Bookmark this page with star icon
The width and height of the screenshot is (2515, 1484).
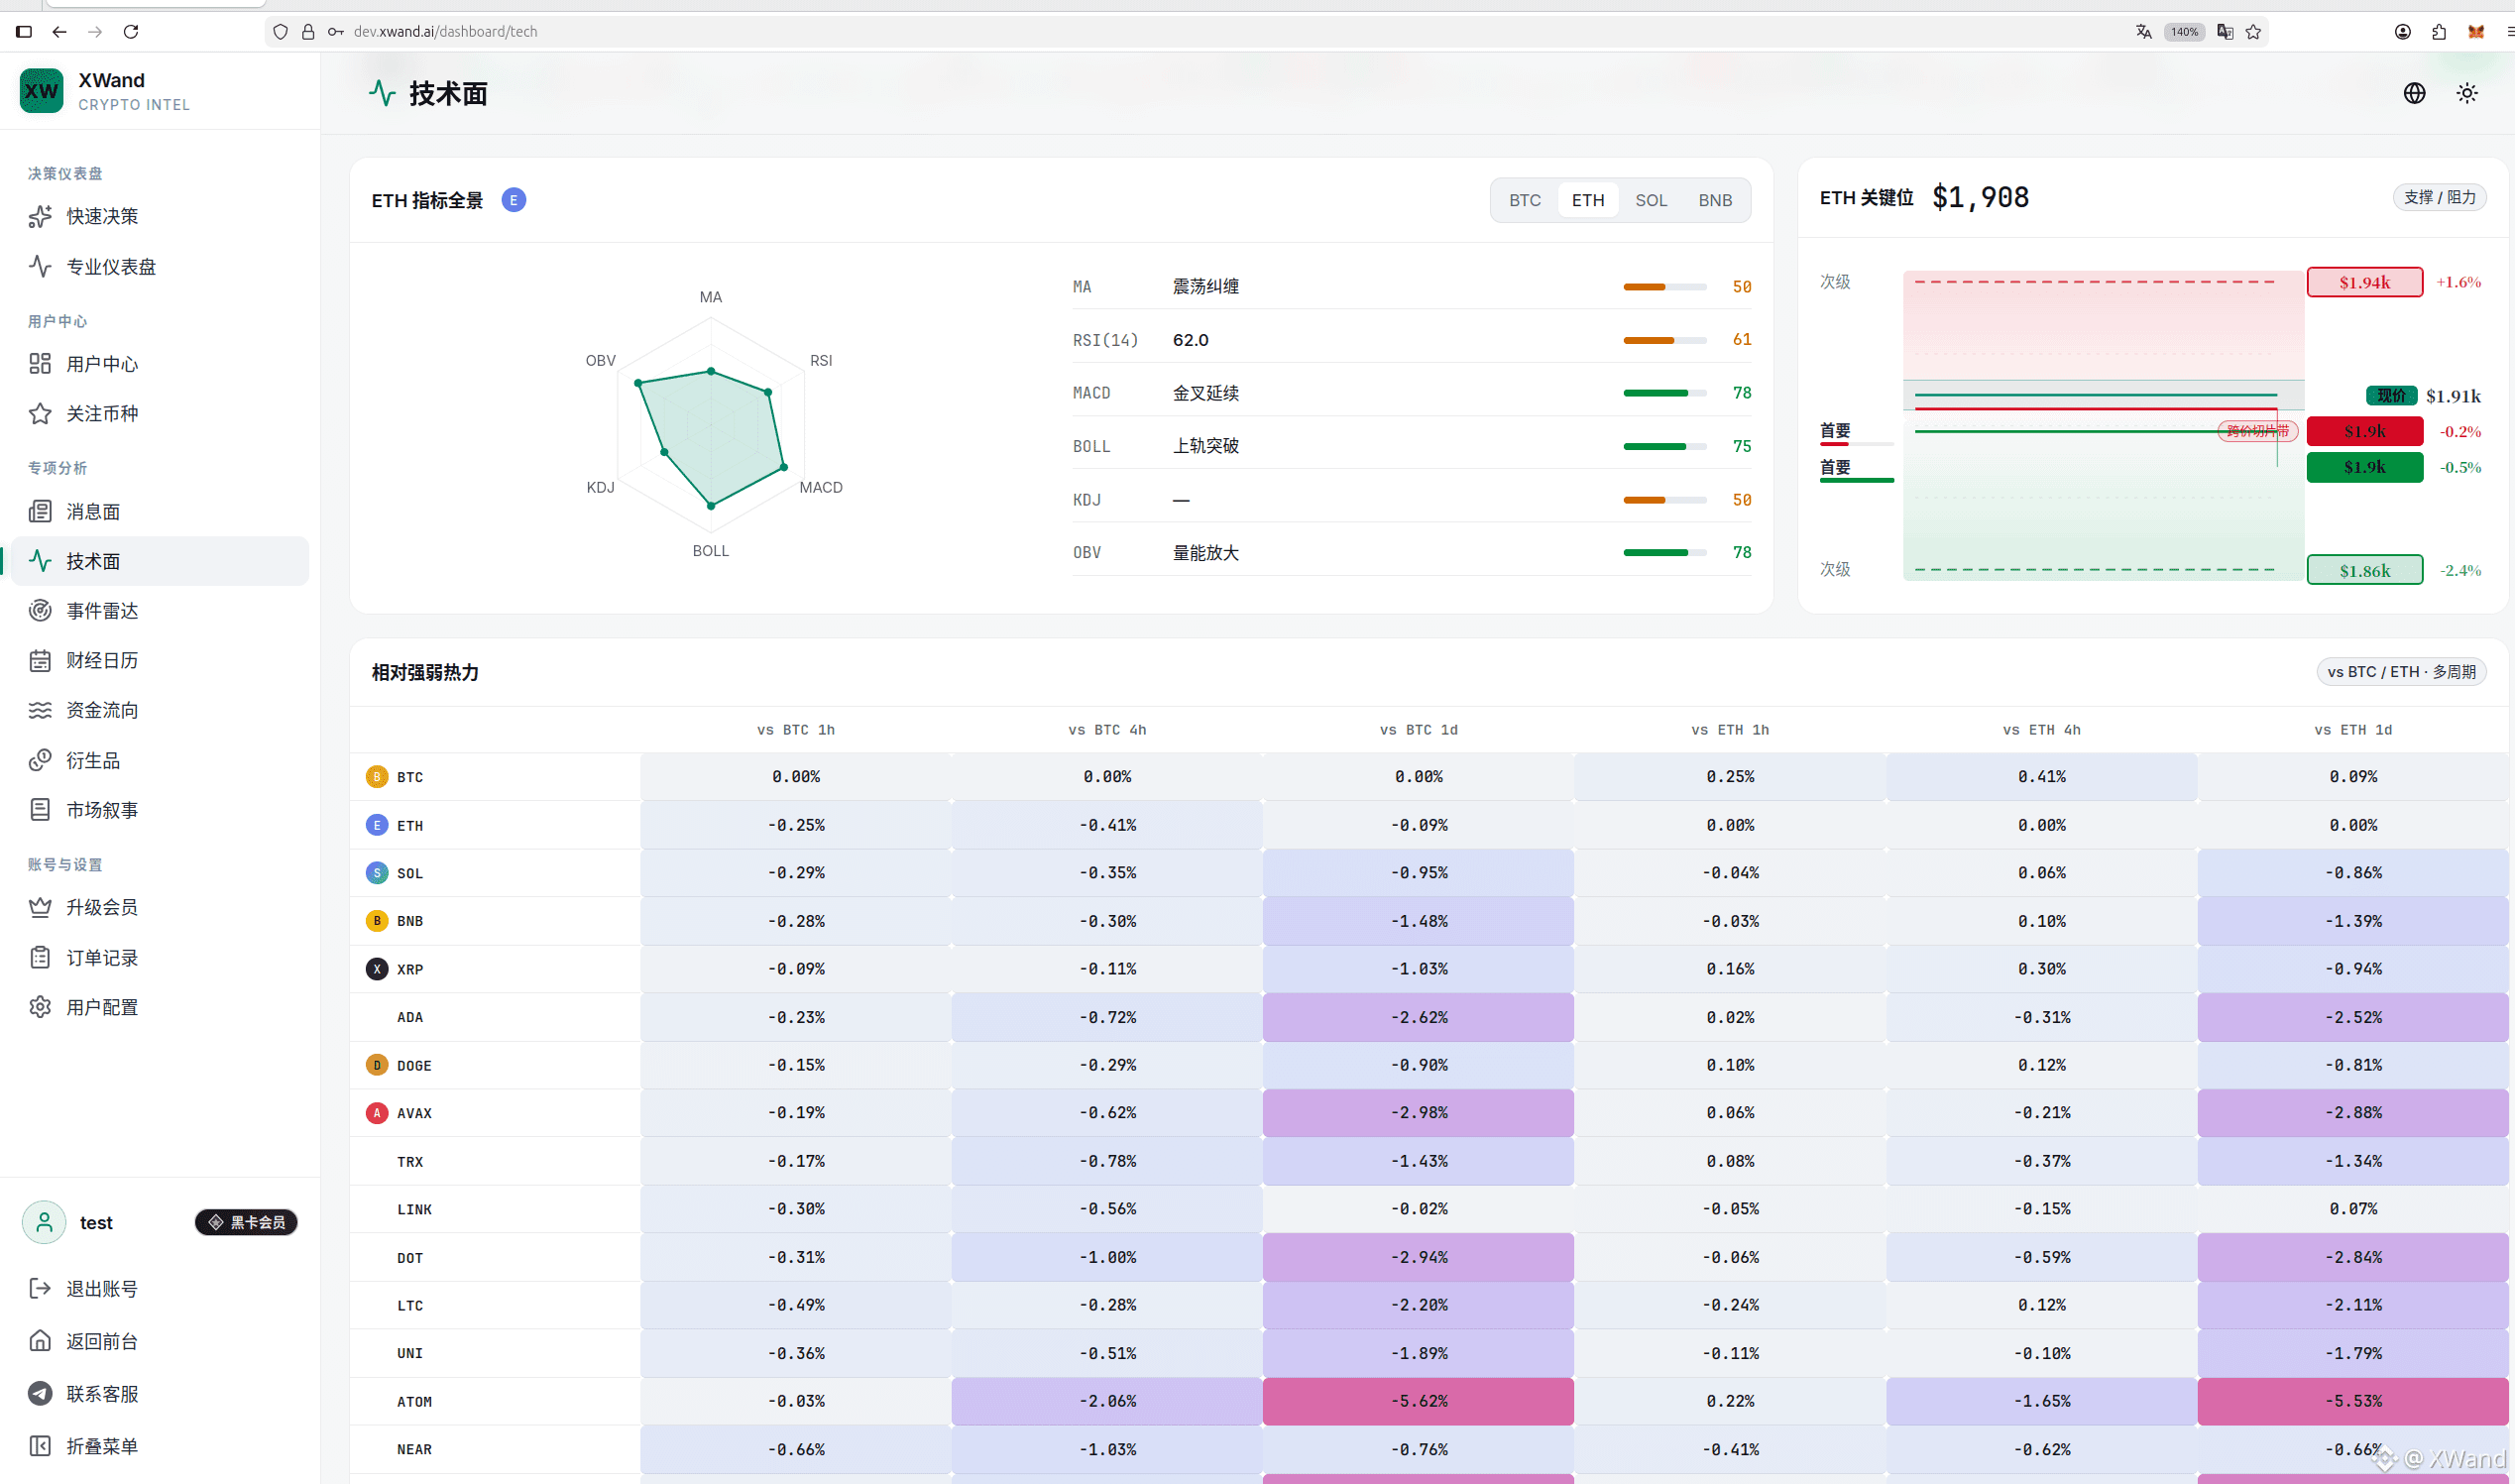pyautogui.click(x=2253, y=32)
